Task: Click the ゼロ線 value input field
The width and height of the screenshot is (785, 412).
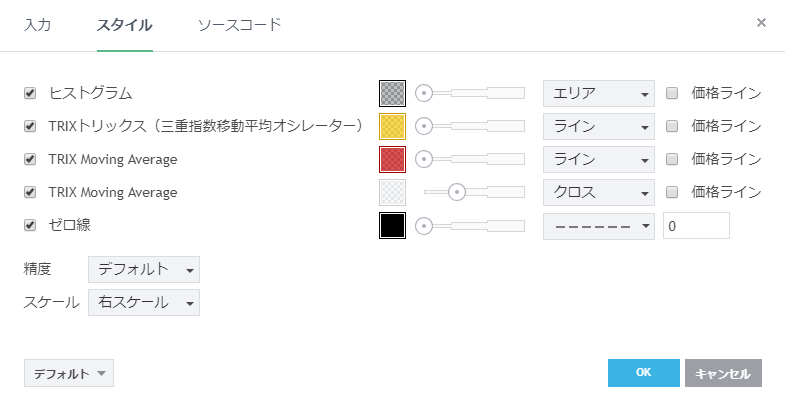Action: coord(696,226)
